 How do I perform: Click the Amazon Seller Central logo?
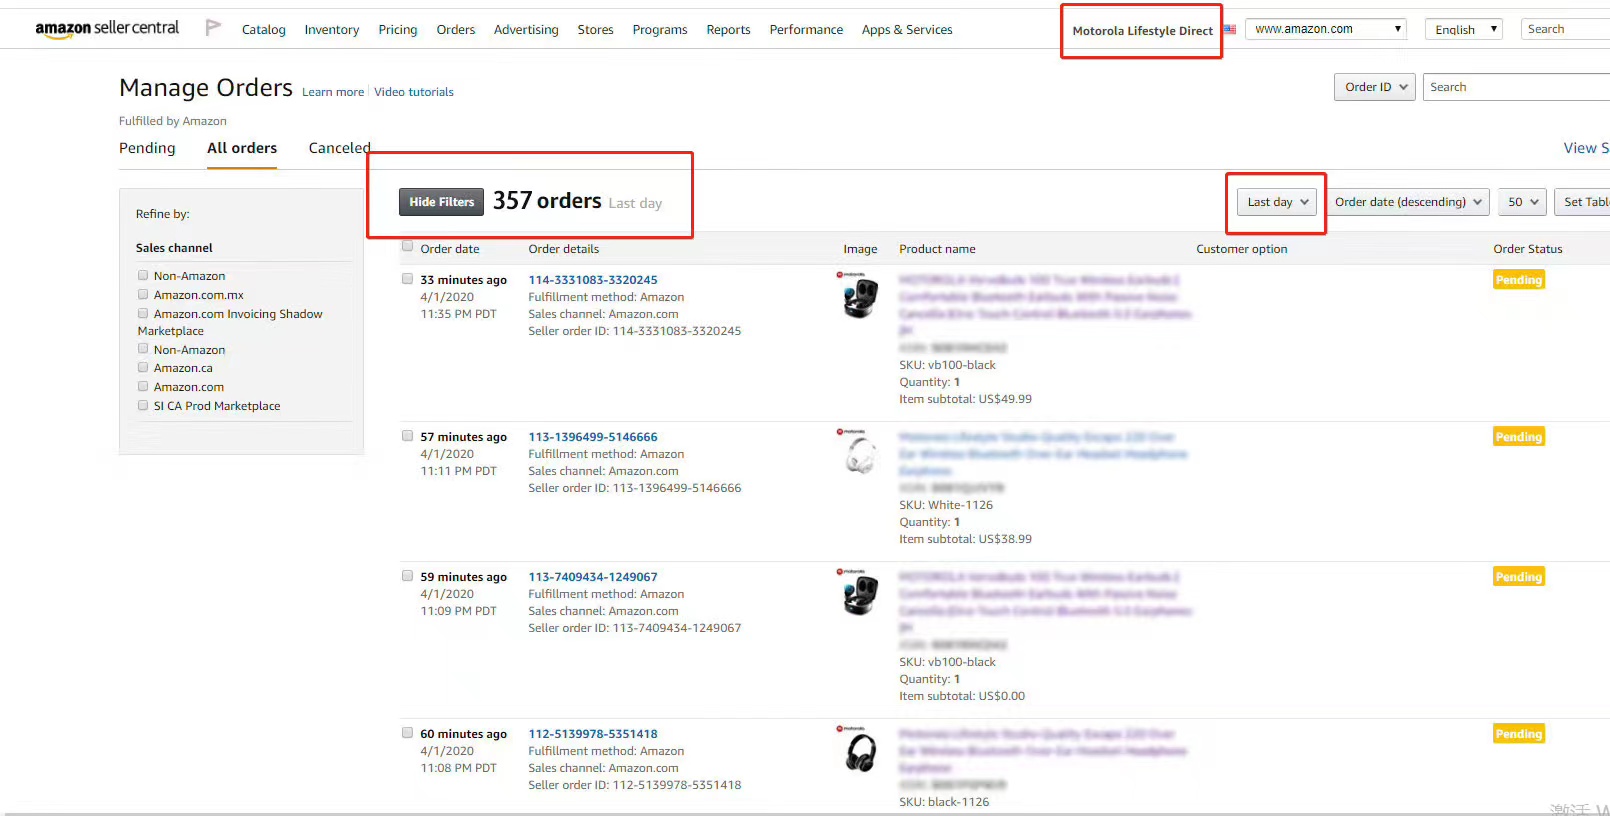coord(107,29)
